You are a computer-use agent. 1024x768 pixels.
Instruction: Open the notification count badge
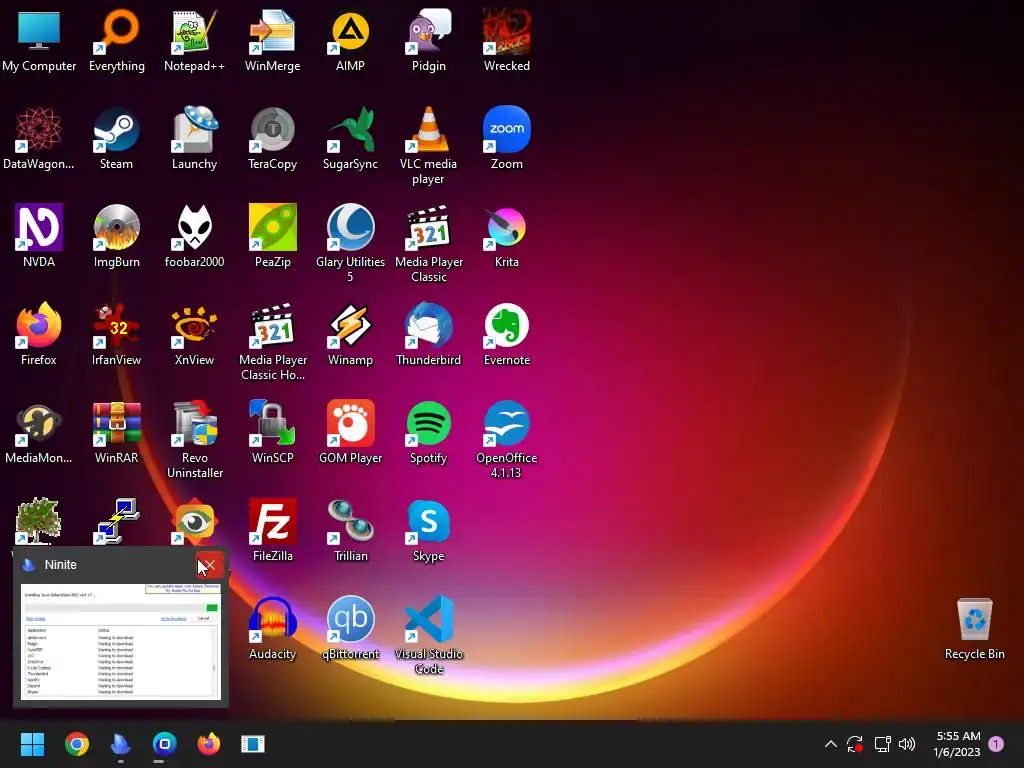click(996, 744)
